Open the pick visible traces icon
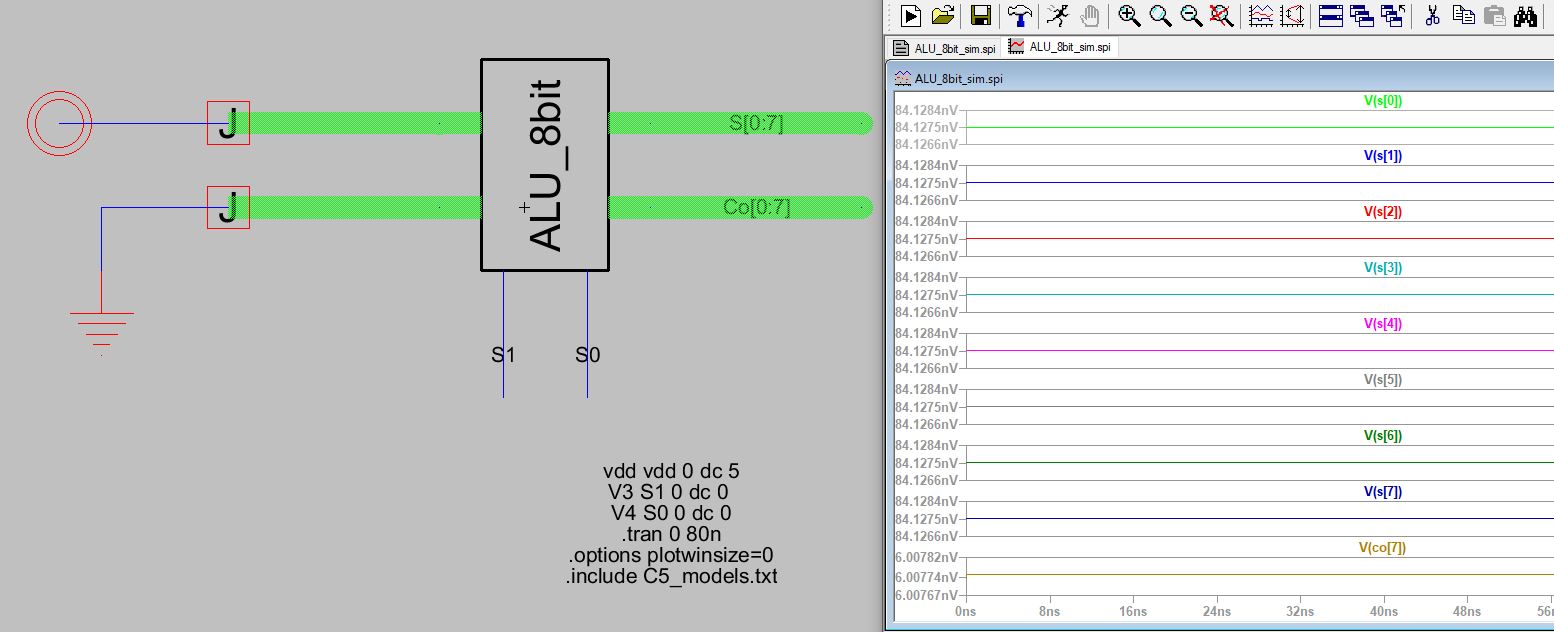 coord(1261,15)
